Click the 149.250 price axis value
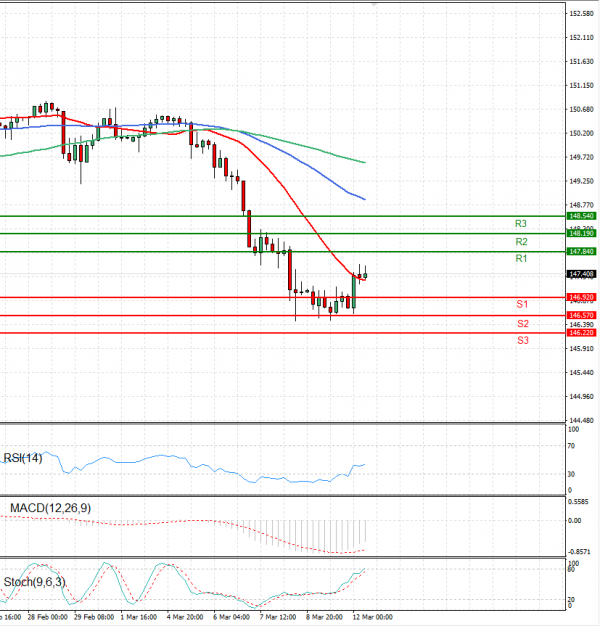This screenshot has height=626, width=600. (x=581, y=181)
